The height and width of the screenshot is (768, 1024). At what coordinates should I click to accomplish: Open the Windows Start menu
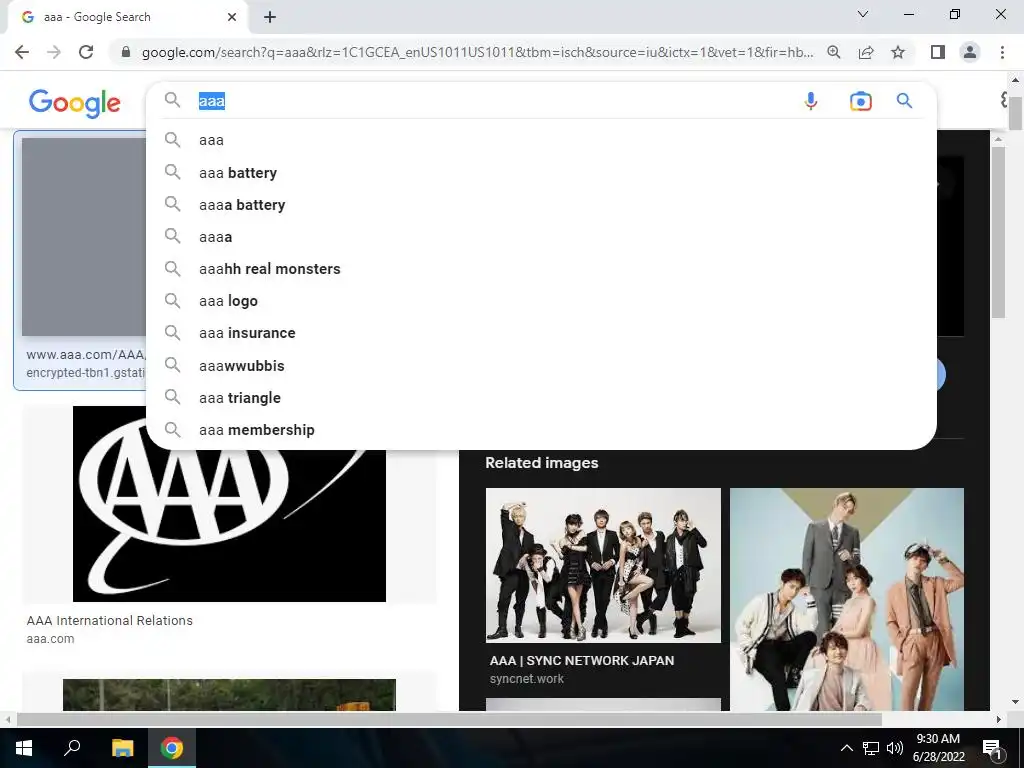(x=24, y=748)
